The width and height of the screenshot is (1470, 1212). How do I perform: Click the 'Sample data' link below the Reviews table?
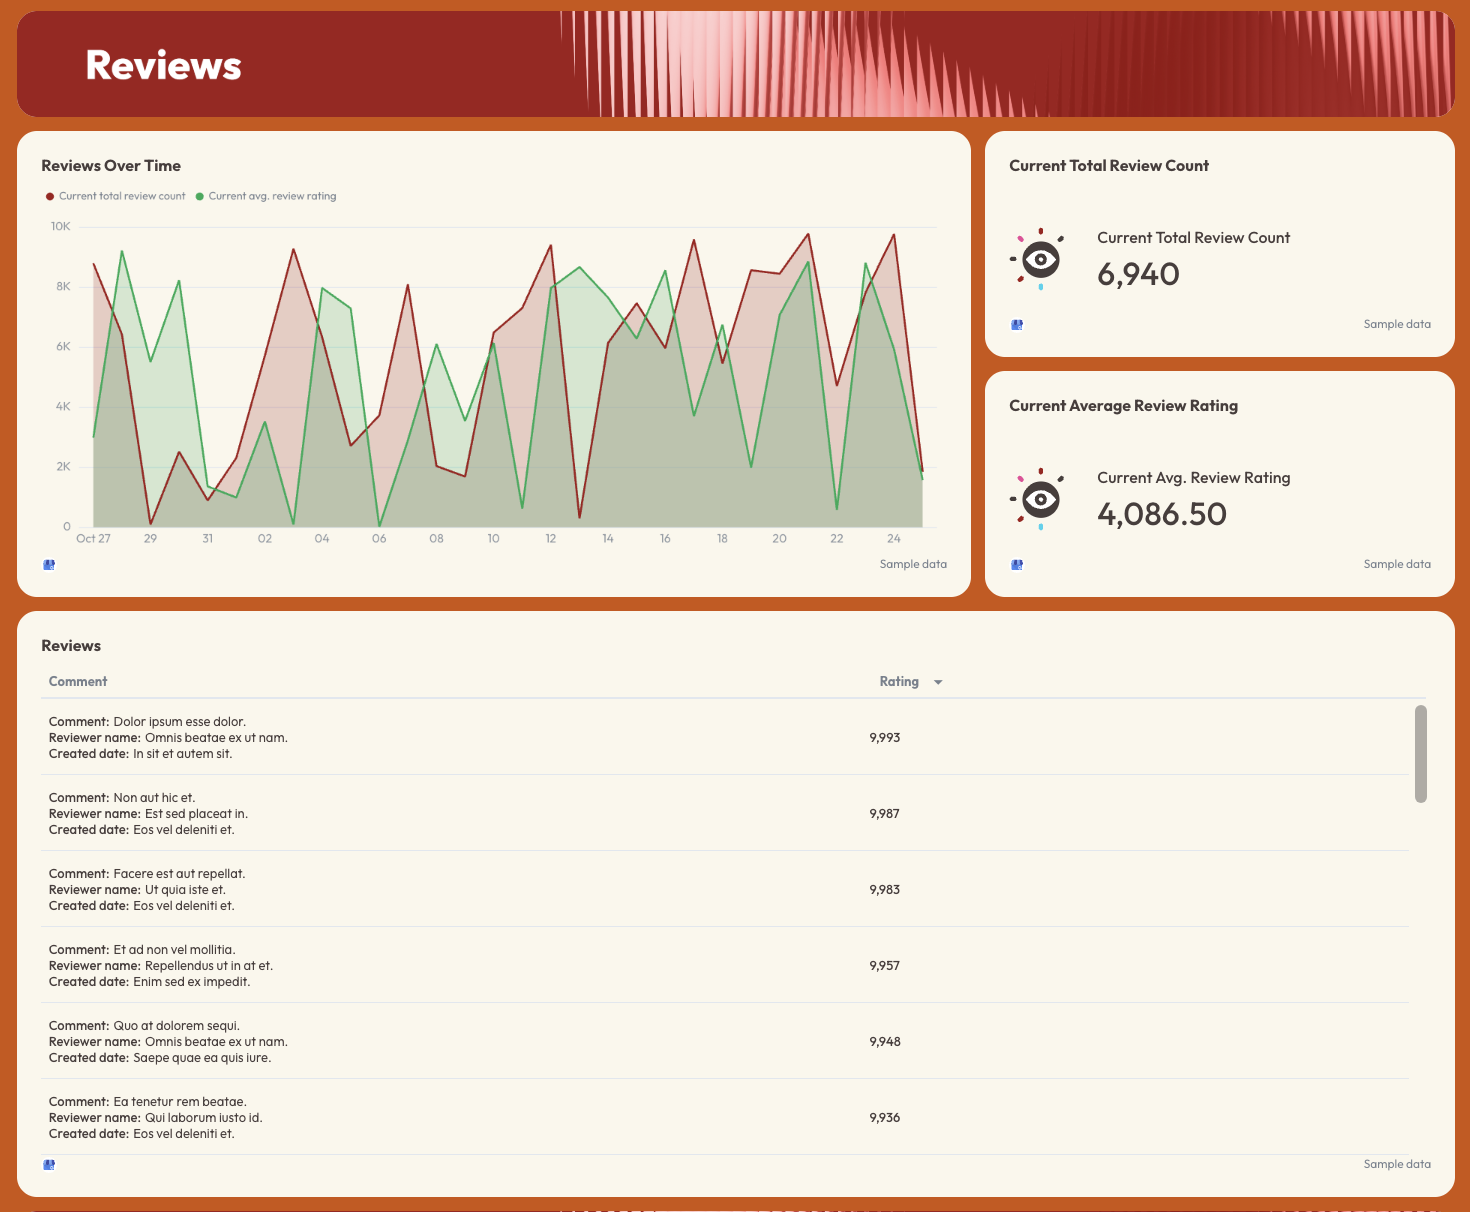pos(1397,1164)
